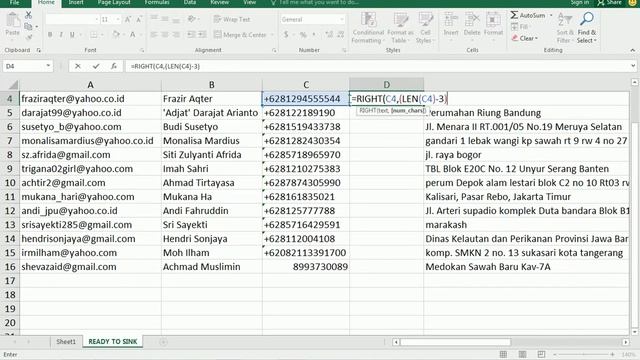
Task: Click the Format Painter brush icon
Action: 28,38
